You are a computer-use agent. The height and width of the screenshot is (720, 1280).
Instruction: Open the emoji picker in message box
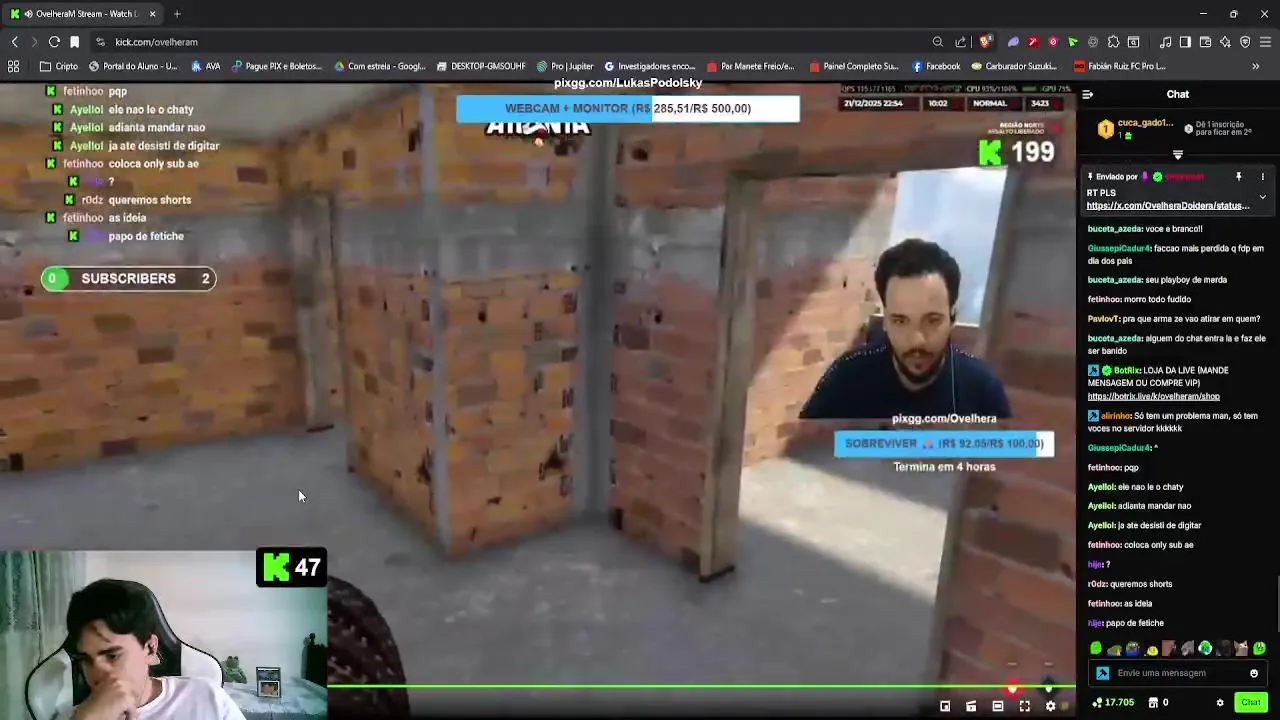point(1254,673)
